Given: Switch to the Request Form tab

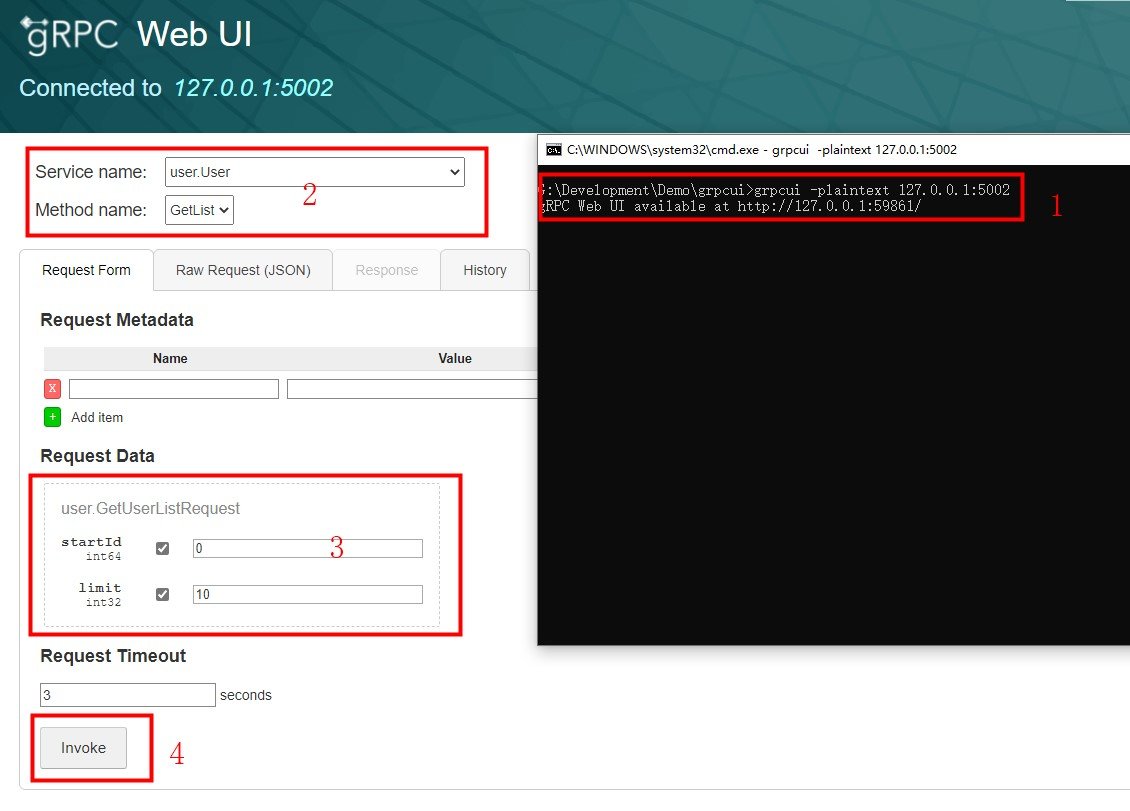Looking at the screenshot, I should click(x=86, y=270).
